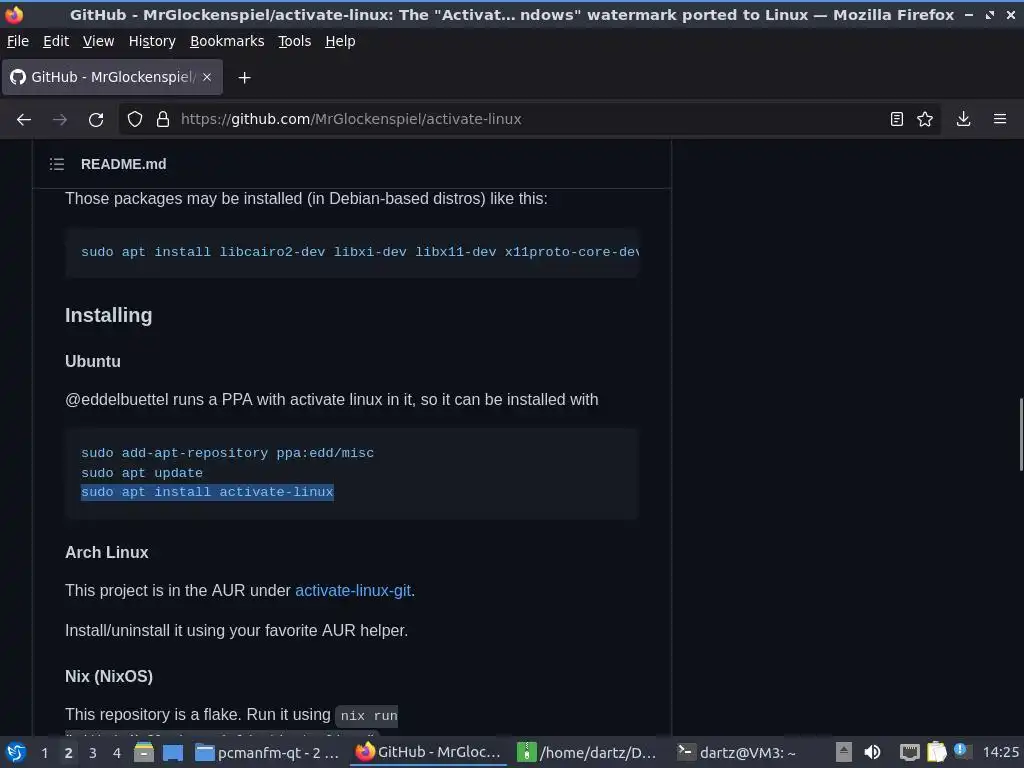Open the Firefox downloads panel
Screen dimensions: 1024x768
tap(963, 119)
